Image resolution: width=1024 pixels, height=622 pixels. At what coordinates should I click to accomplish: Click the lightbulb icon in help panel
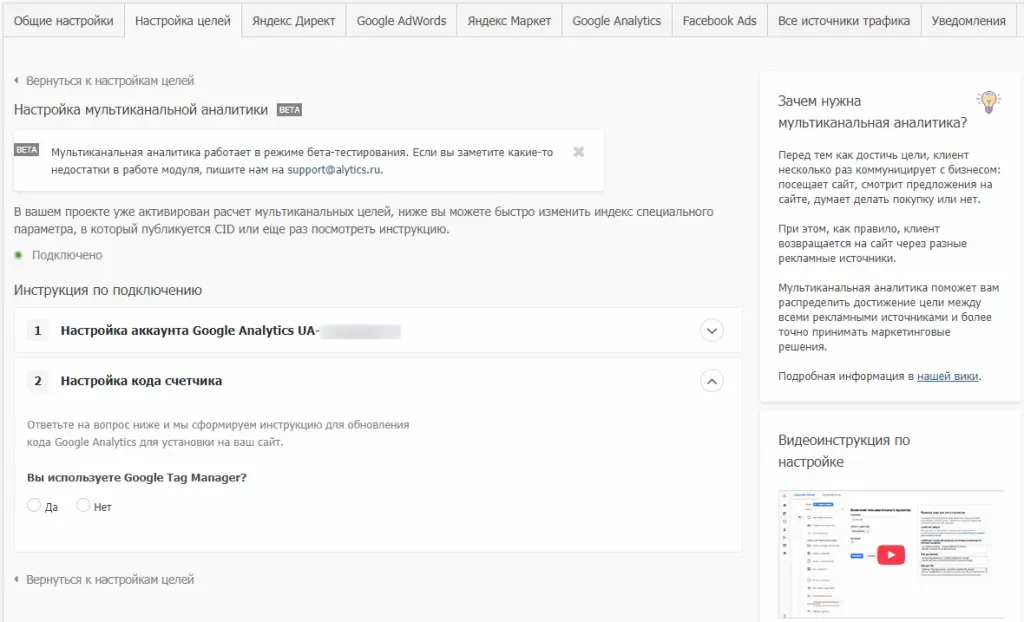click(x=988, y=102)
